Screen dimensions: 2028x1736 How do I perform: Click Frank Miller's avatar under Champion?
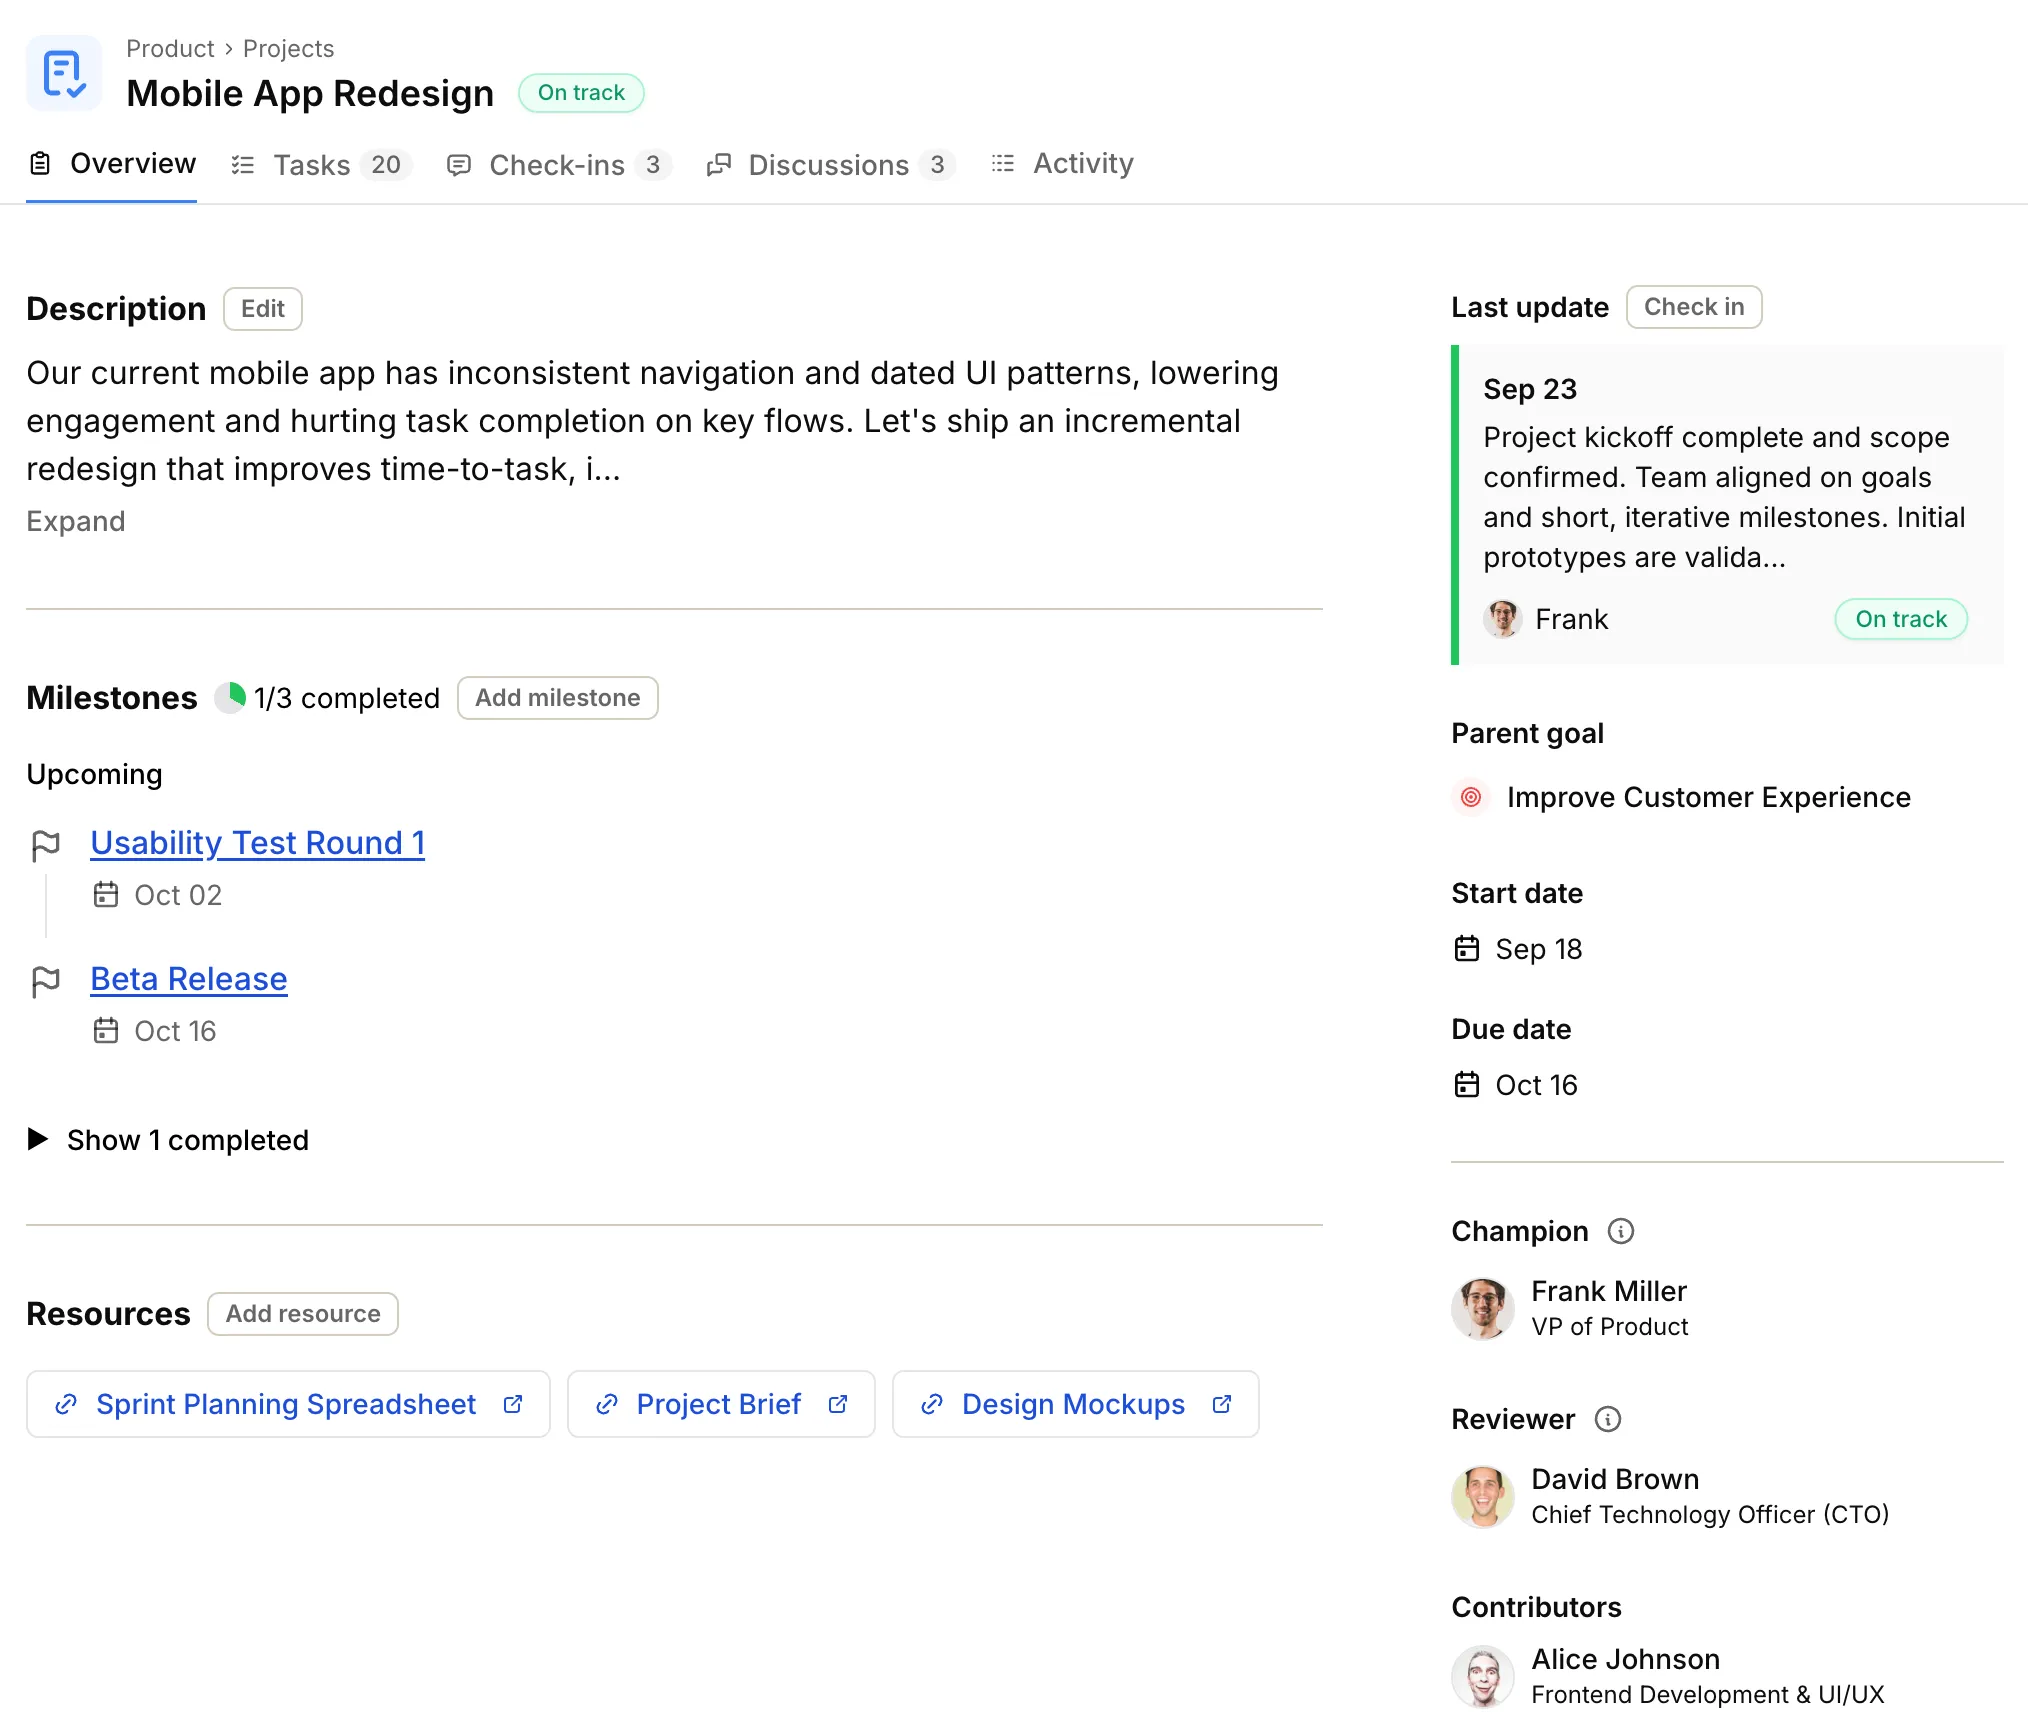(x=1482, y=1308)
